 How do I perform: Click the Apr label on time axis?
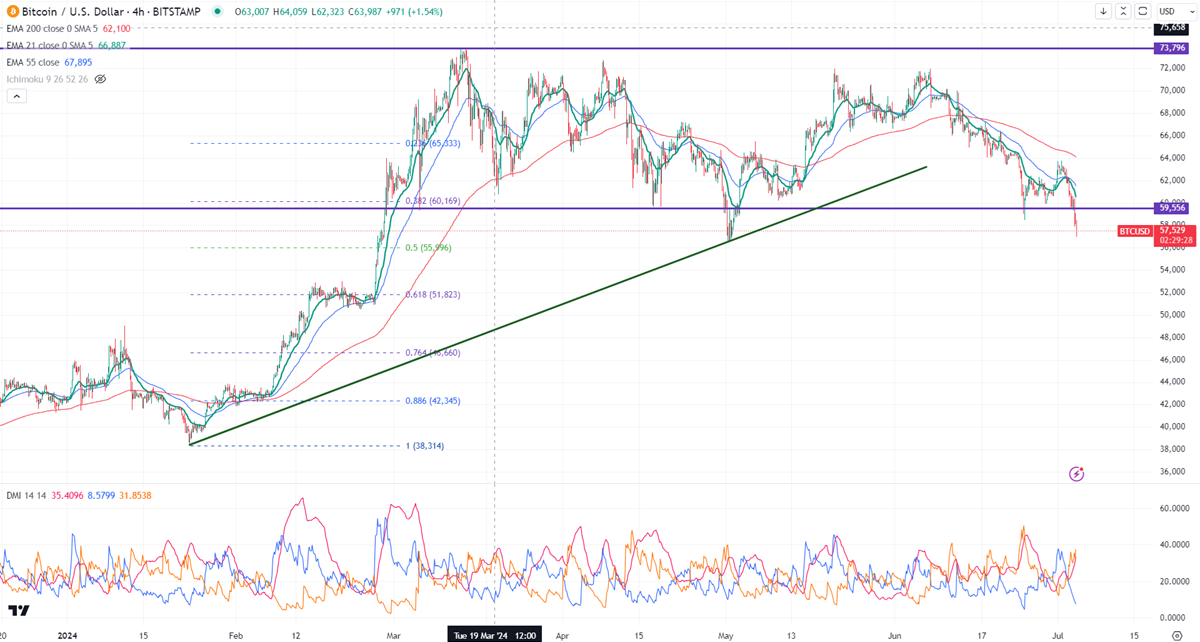tap(562, 635)
